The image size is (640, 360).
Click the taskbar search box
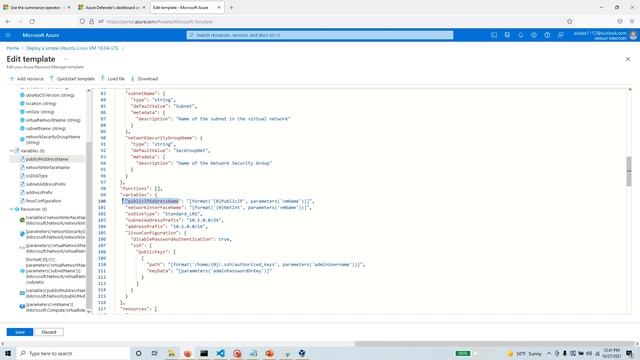click(x=73, y=353)
